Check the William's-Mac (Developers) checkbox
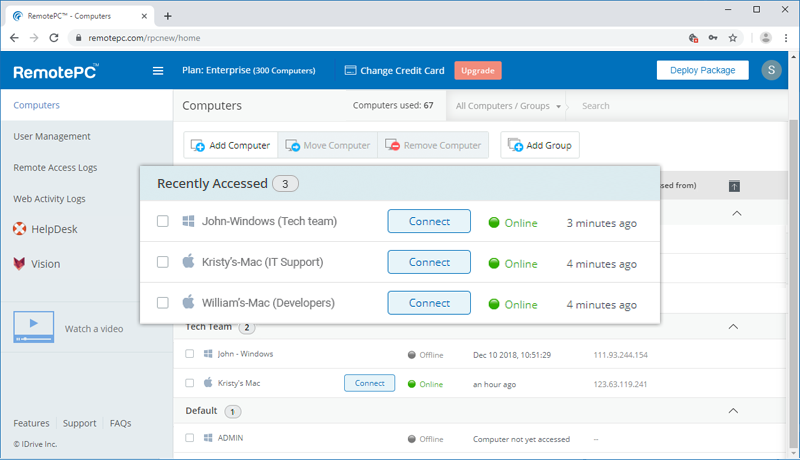This screenshot has width=800, height=460. pos(163,302)
